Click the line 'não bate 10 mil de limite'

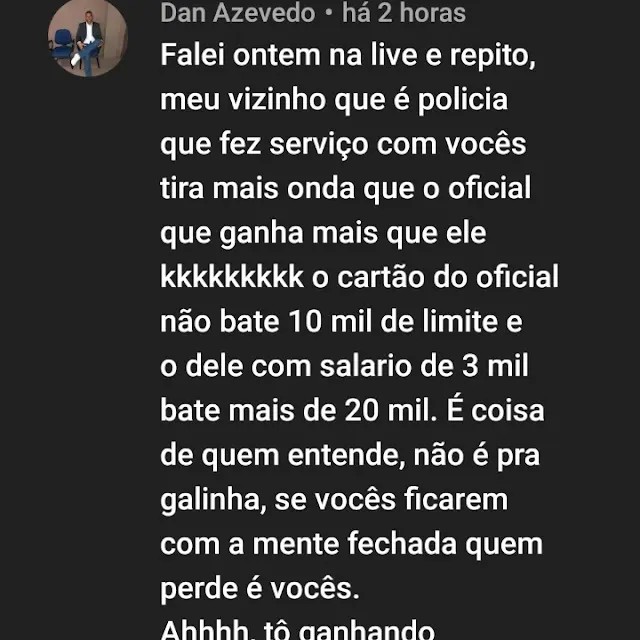(x=341, y=322)
